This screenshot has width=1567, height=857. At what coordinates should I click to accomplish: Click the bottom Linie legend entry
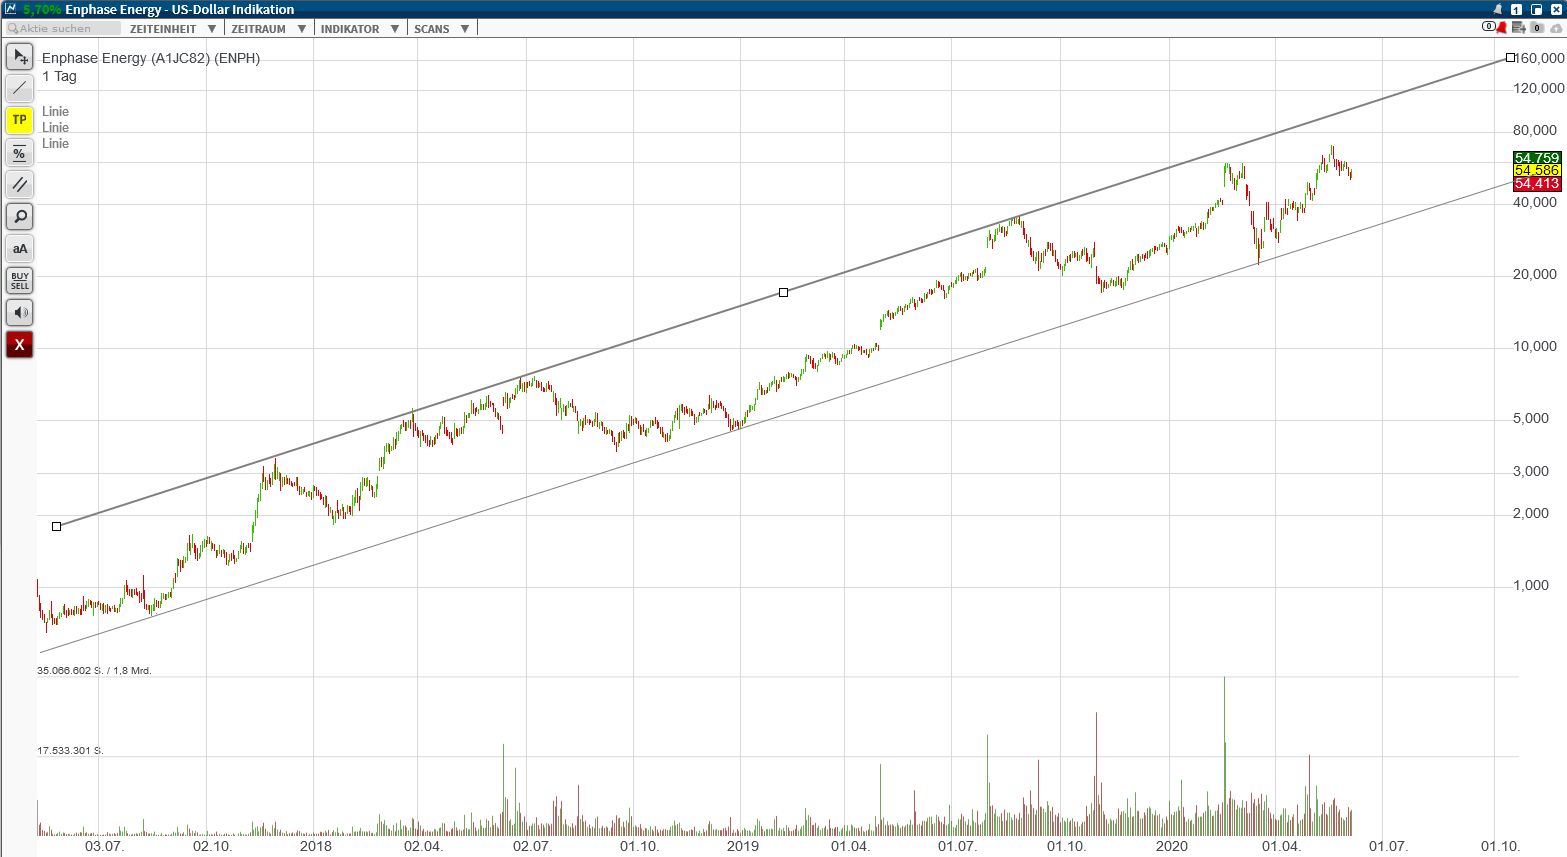(x=56, y=143)
